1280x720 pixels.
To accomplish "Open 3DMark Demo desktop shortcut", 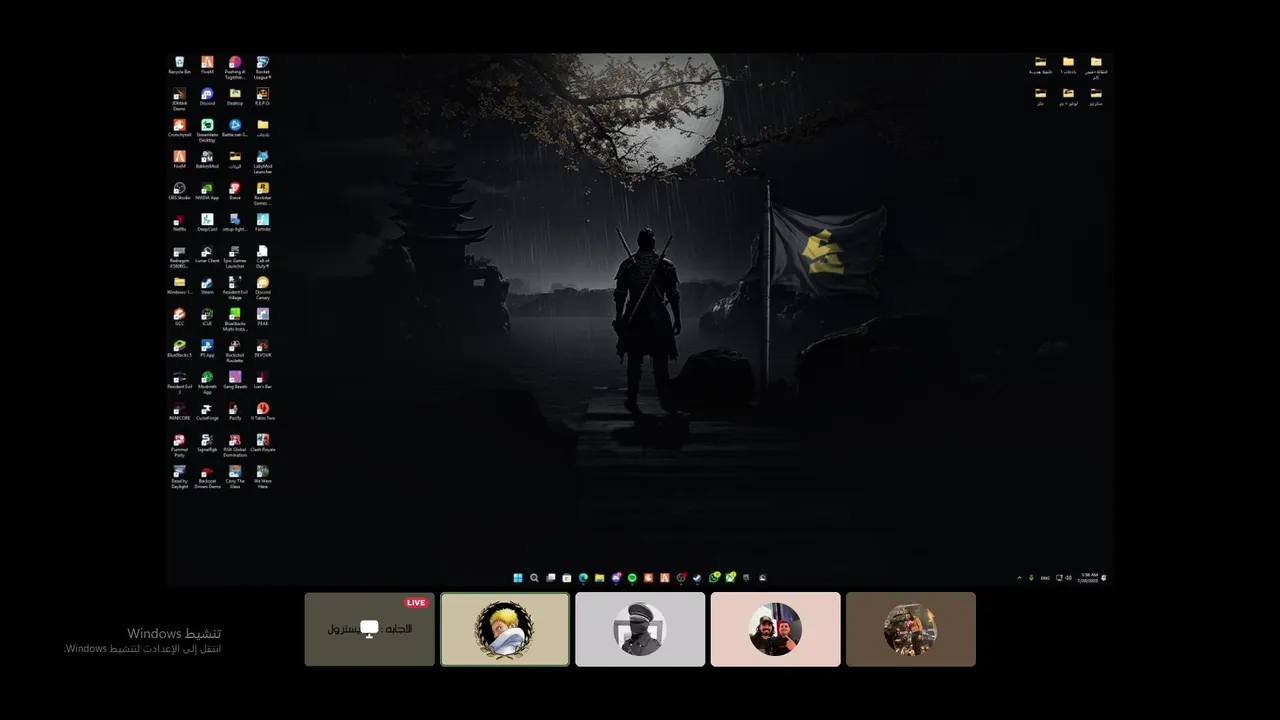I will 179,99.
